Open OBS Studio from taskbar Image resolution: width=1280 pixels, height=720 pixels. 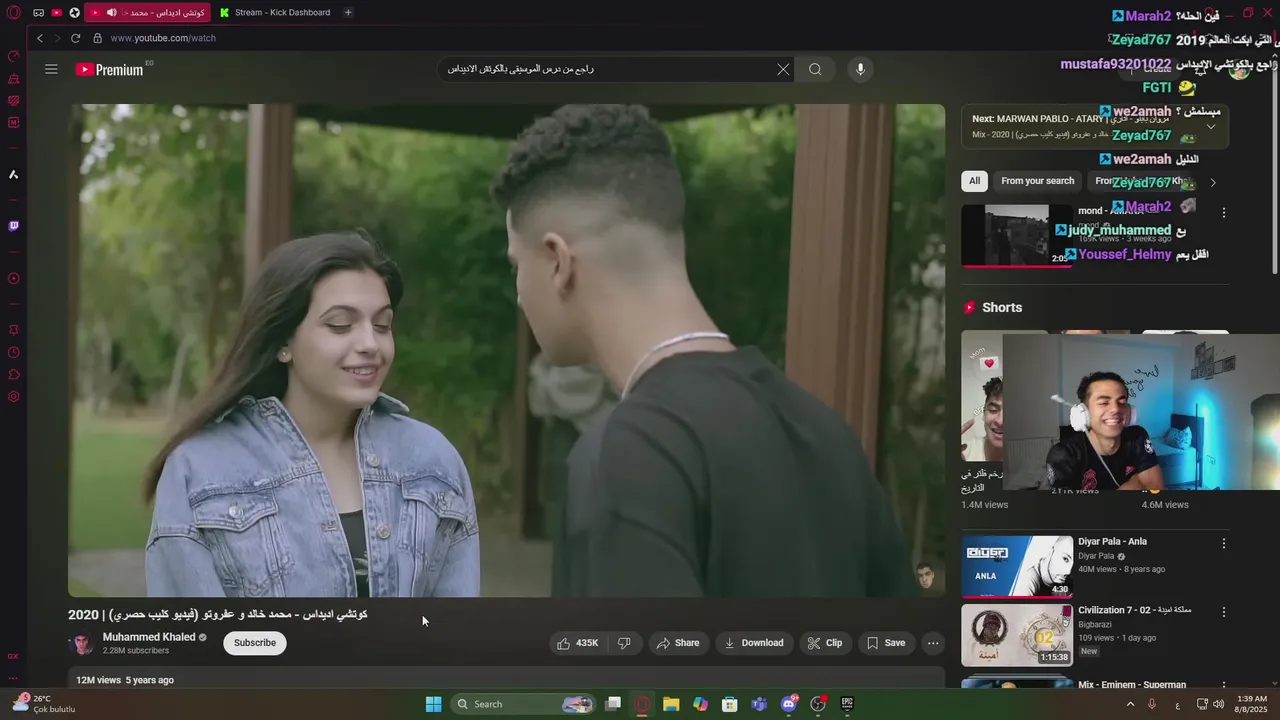[818, 704]
